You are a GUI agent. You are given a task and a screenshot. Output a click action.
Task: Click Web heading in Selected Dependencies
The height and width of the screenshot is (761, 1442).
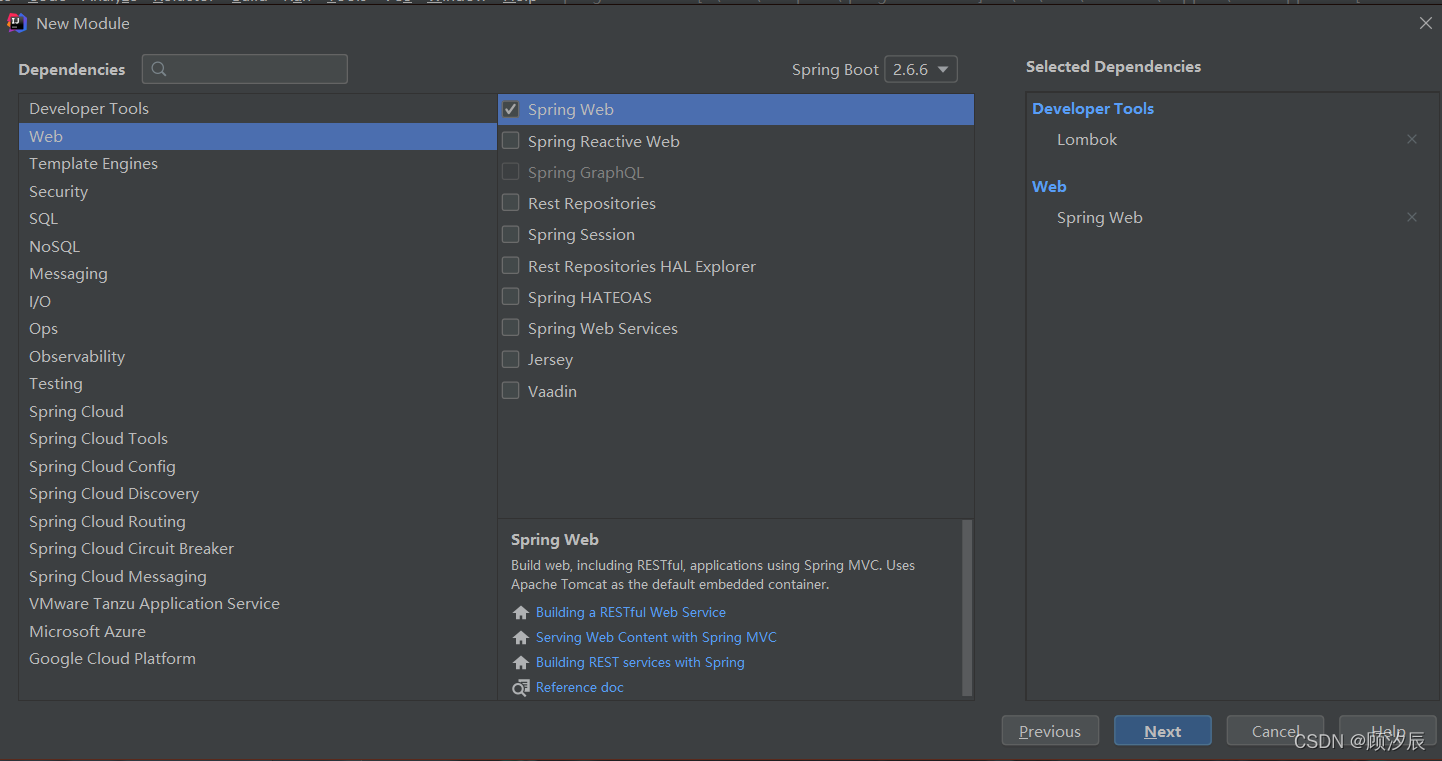[x=1049, y=186]
